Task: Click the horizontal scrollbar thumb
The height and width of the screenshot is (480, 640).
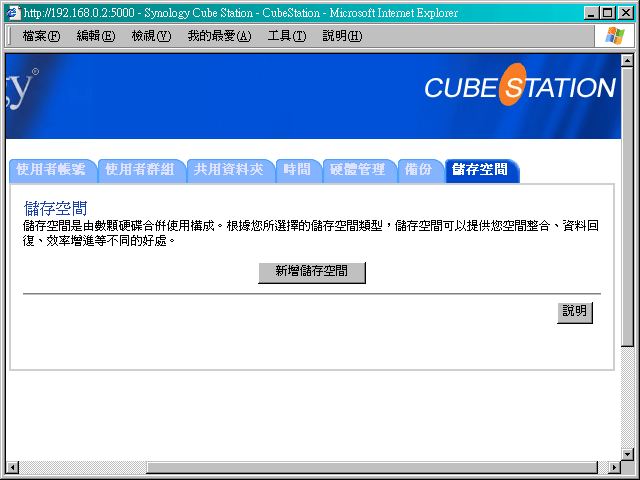Action: coord(372,467)
